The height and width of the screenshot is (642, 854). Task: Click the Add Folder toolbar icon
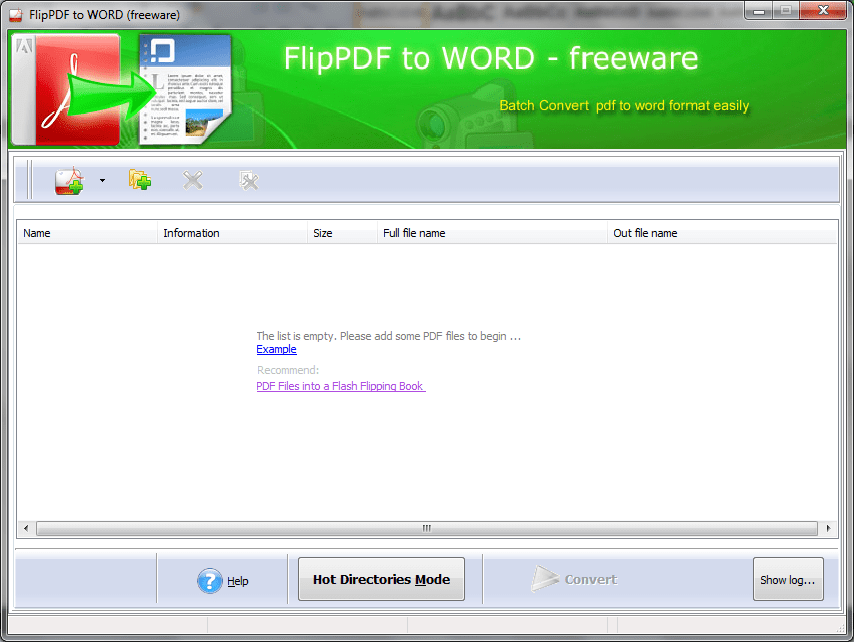[139, 180]
